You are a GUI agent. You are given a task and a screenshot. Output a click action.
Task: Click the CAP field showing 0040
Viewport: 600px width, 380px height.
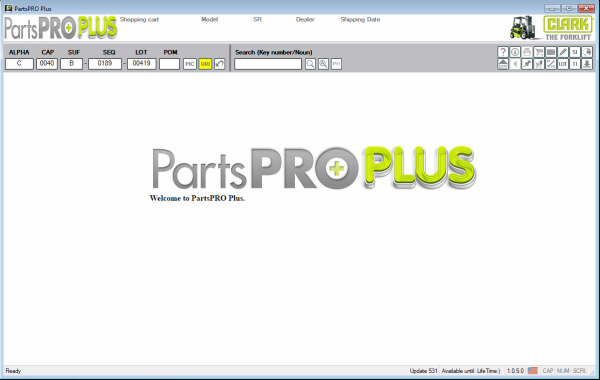[x=47, y=64]
